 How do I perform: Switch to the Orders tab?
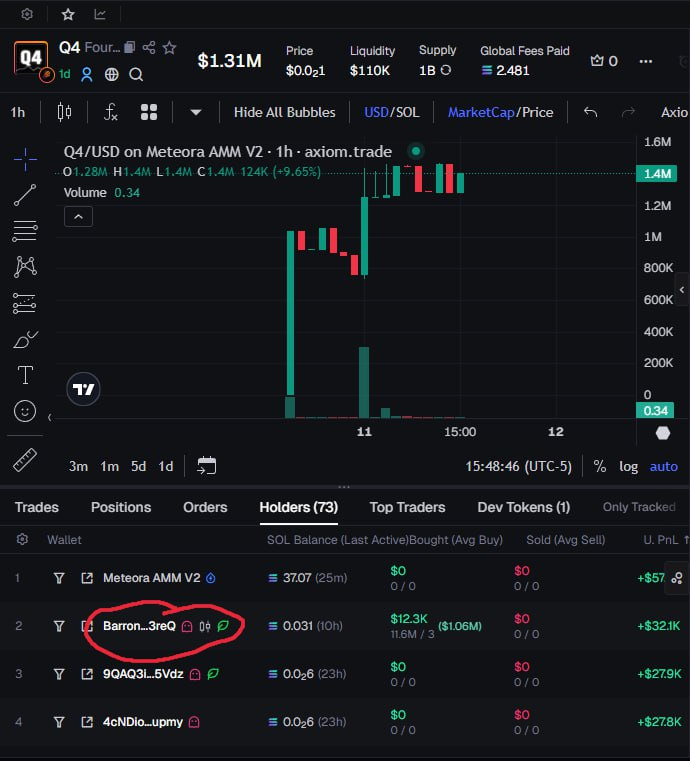point(205,507)
